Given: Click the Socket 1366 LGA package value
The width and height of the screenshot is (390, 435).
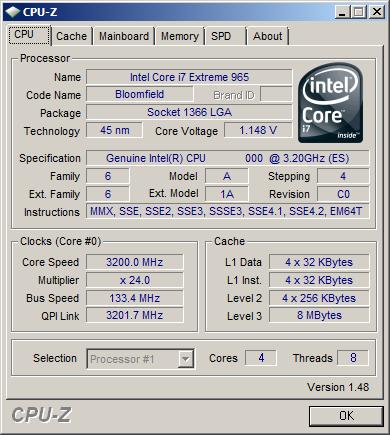Looking at the screenshot, I should [x=189, y=112].
